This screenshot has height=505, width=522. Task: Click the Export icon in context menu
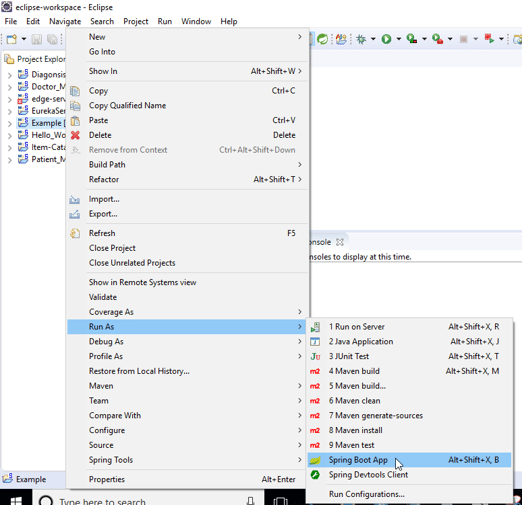tap(74, 214)
